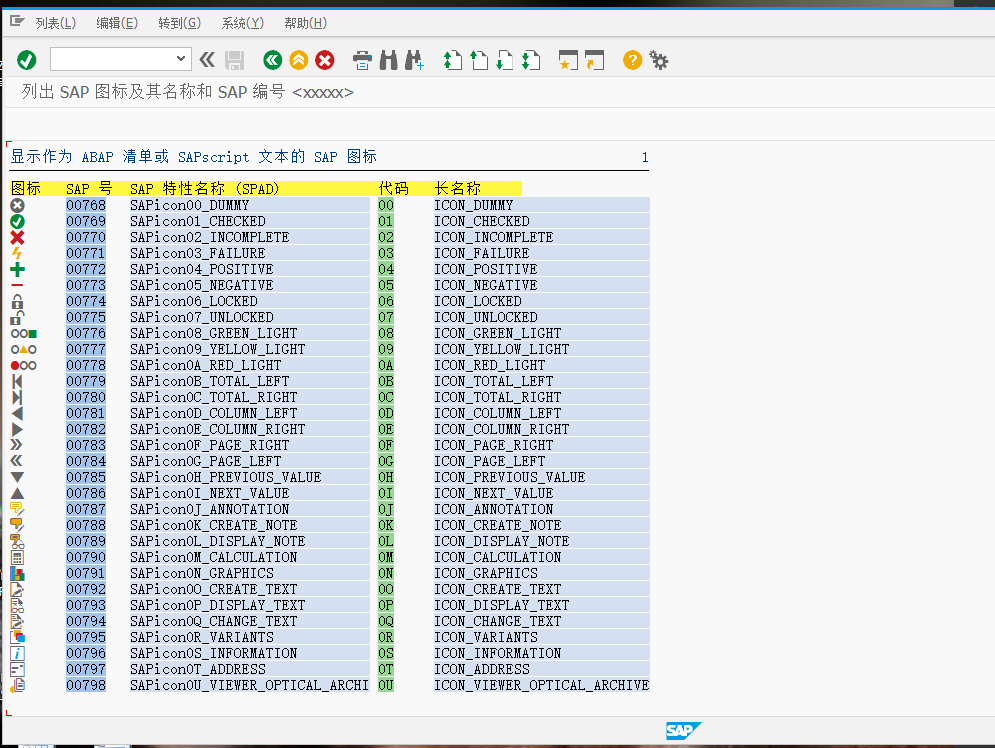Open the 系统(Y) menu
The image size is (995, 748).
pos(242,22)
